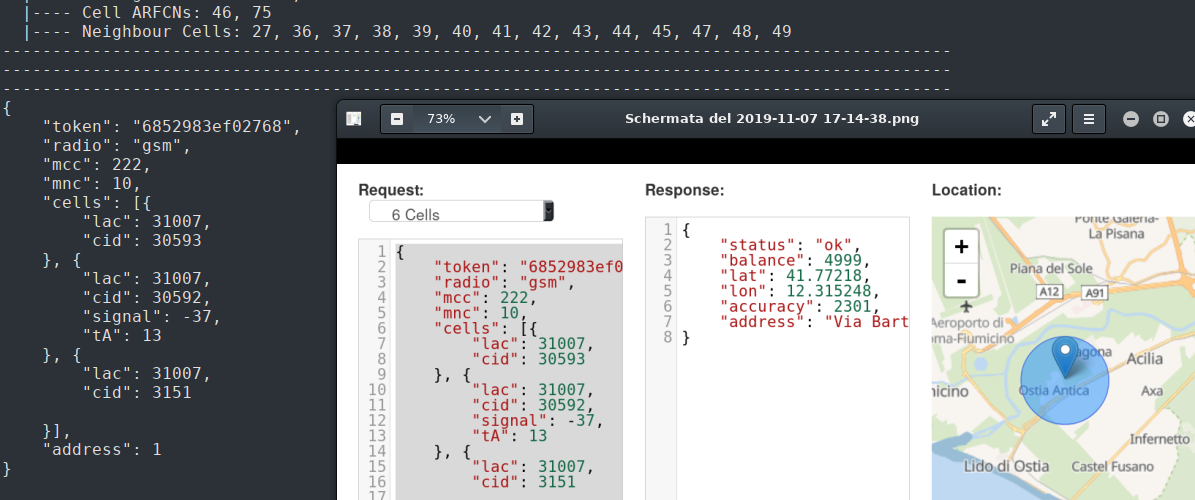This screenshot has width=1195, height=500.
Task: Expand the zoom level dropdown chevron
Action: [485, 119]
